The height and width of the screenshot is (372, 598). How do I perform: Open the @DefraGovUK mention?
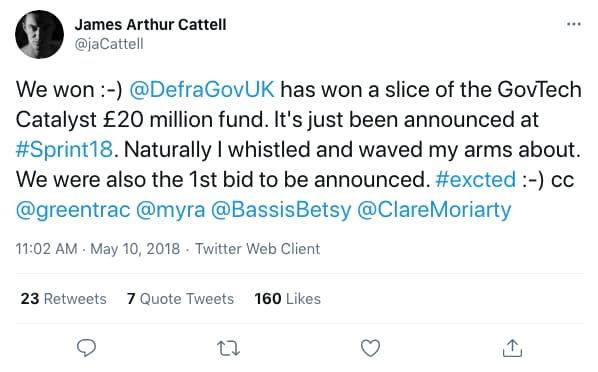click(202, 90)
